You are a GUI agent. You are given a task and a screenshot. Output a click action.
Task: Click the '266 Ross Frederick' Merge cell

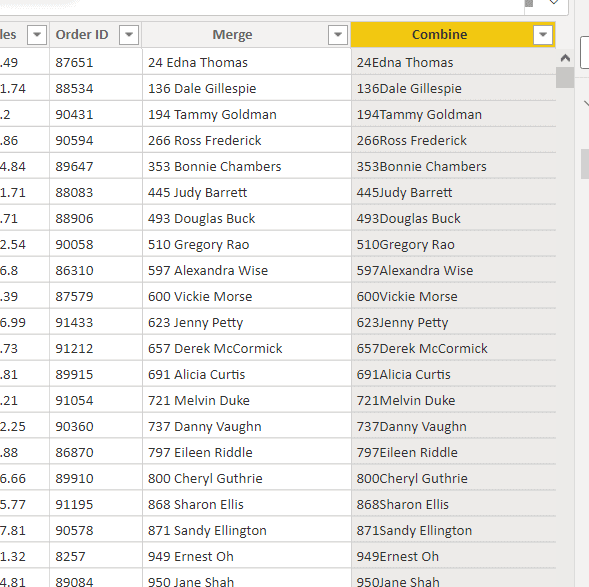click(246, 140)
